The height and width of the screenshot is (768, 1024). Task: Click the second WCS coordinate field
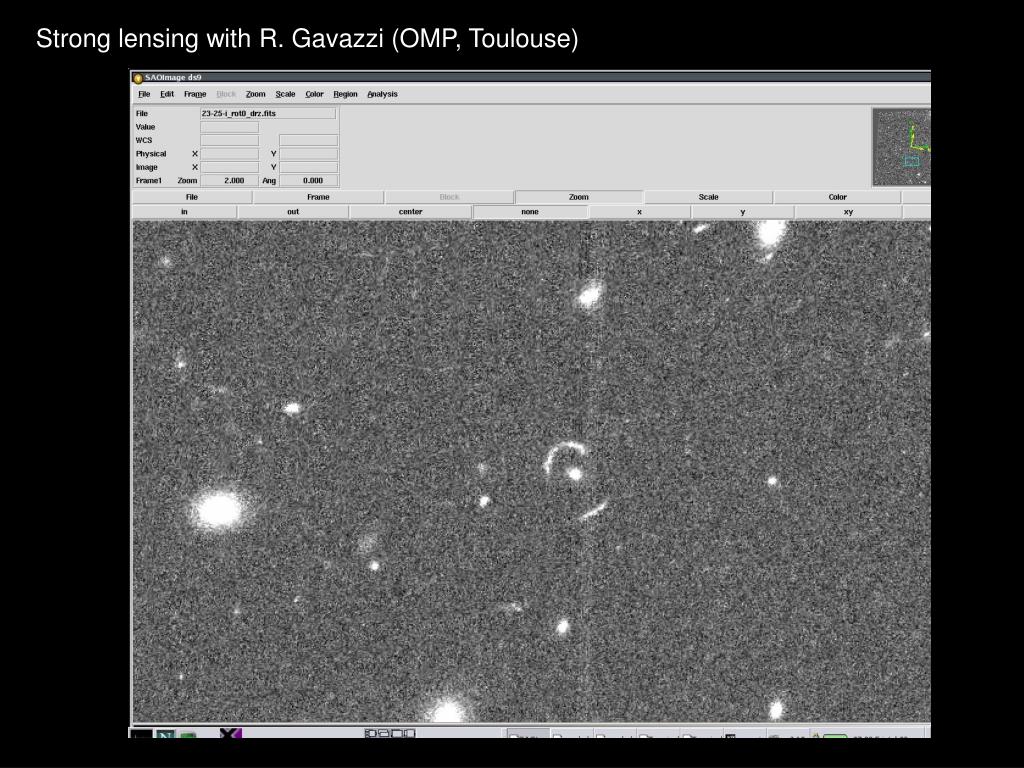click(308, 140)
